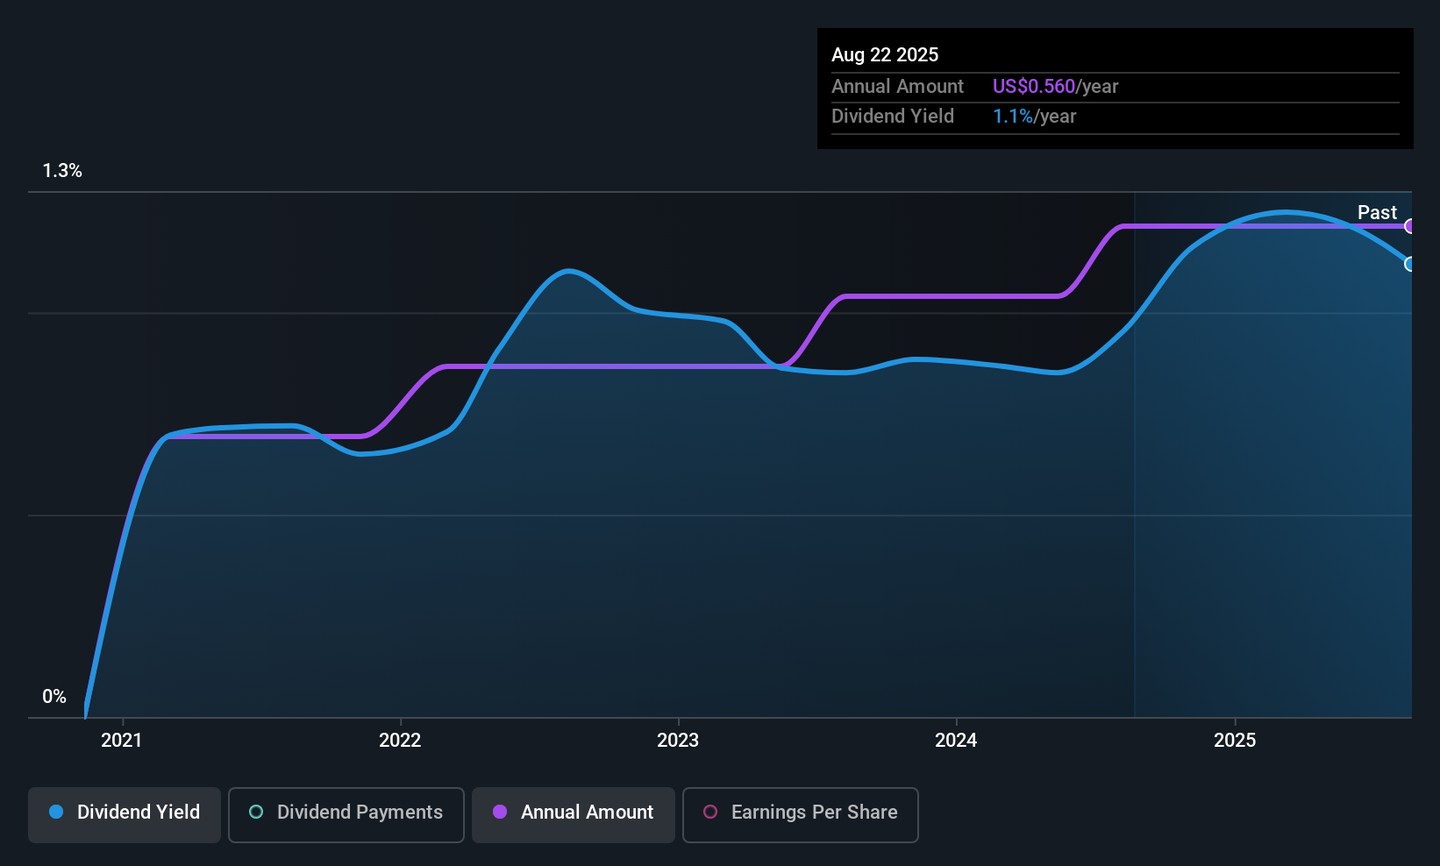Image resolution: width=1440 pixels, height=866 pixels.
Task: Click the US$0.560/year value in tooltip
Action: pos(1055,86)
